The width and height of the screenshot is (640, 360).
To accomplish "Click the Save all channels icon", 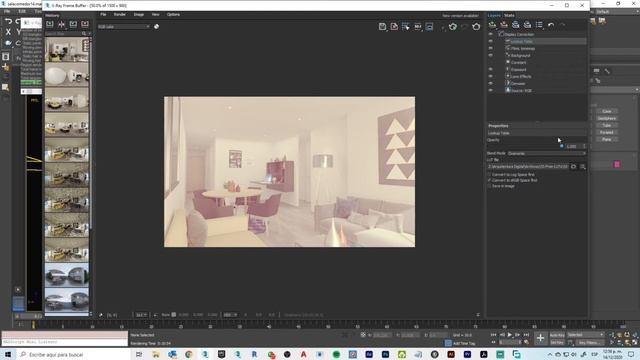I will click(x=394, y=27).
